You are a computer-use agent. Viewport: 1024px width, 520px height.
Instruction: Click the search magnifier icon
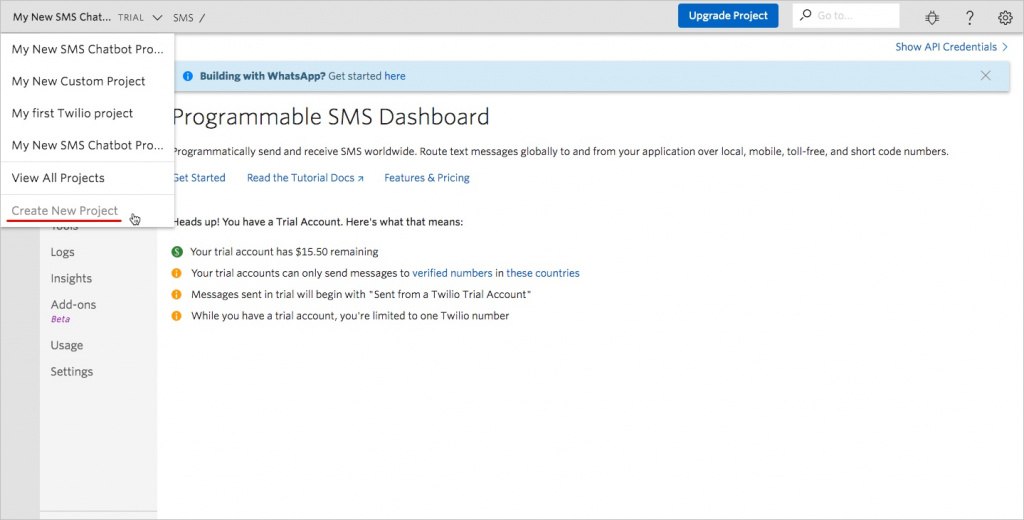click(x=805, y=16)
